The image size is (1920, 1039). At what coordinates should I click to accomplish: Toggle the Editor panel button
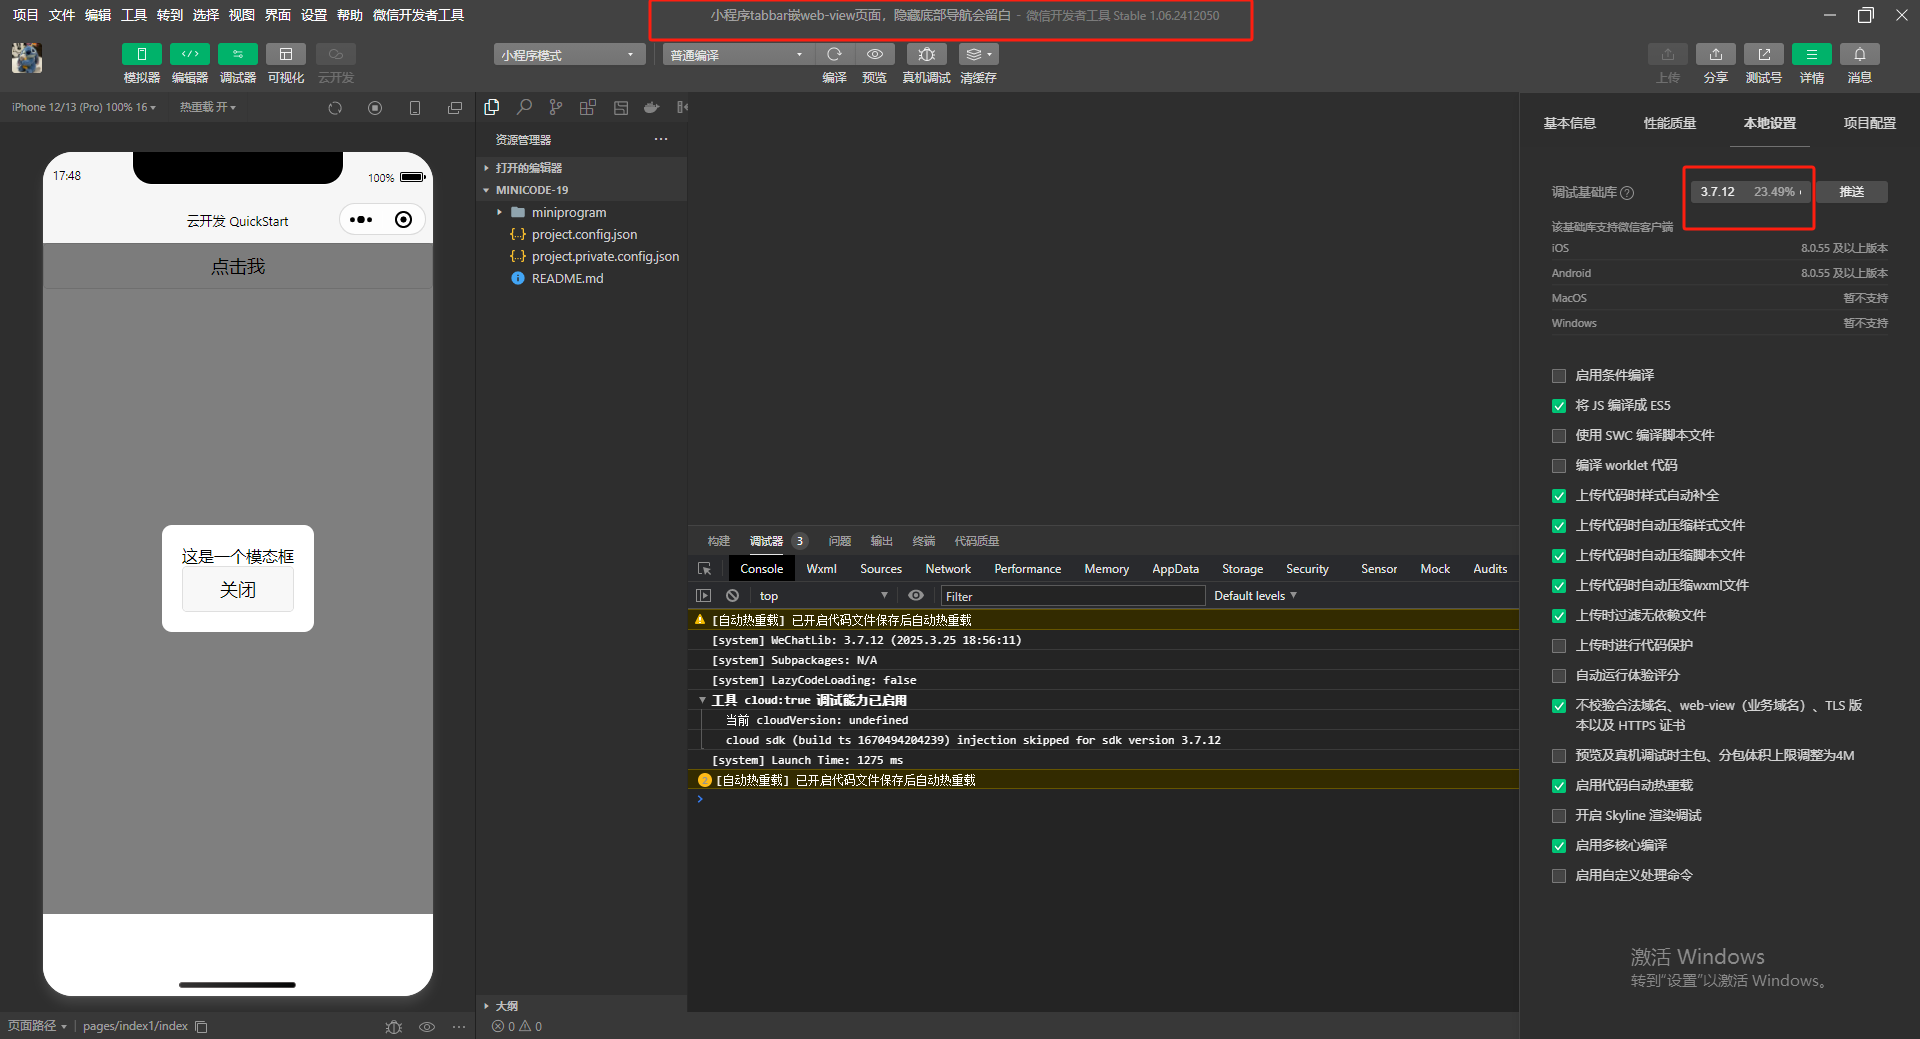tap(189, 54)
